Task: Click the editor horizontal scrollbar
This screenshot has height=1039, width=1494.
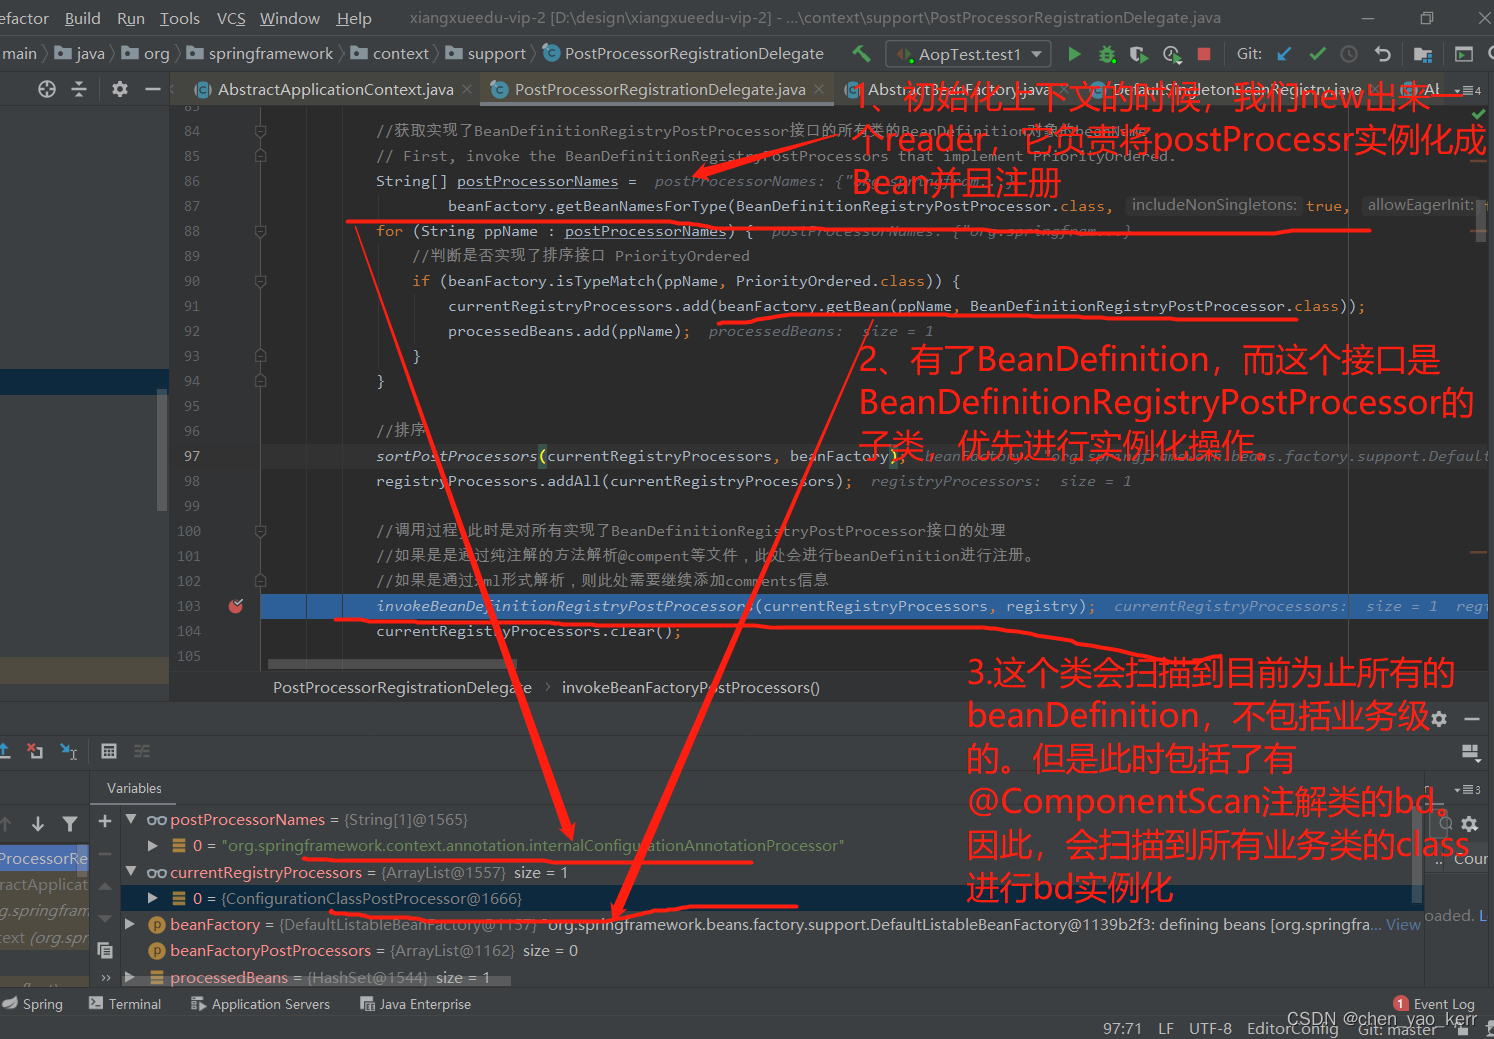Action: click(390, 664)
